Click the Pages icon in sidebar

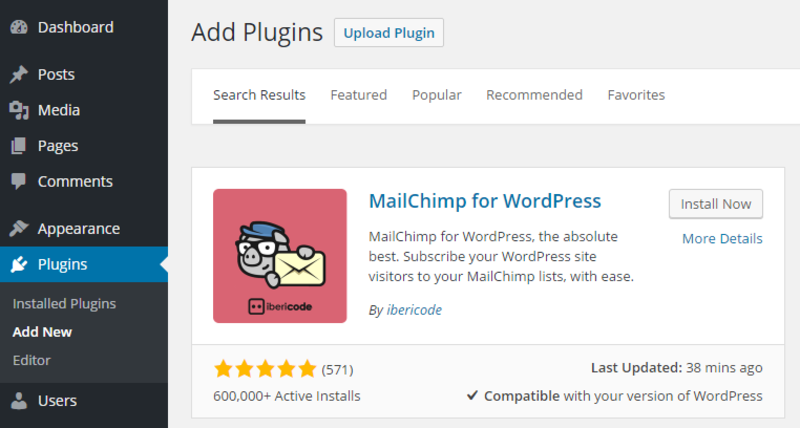click(19, 146)
